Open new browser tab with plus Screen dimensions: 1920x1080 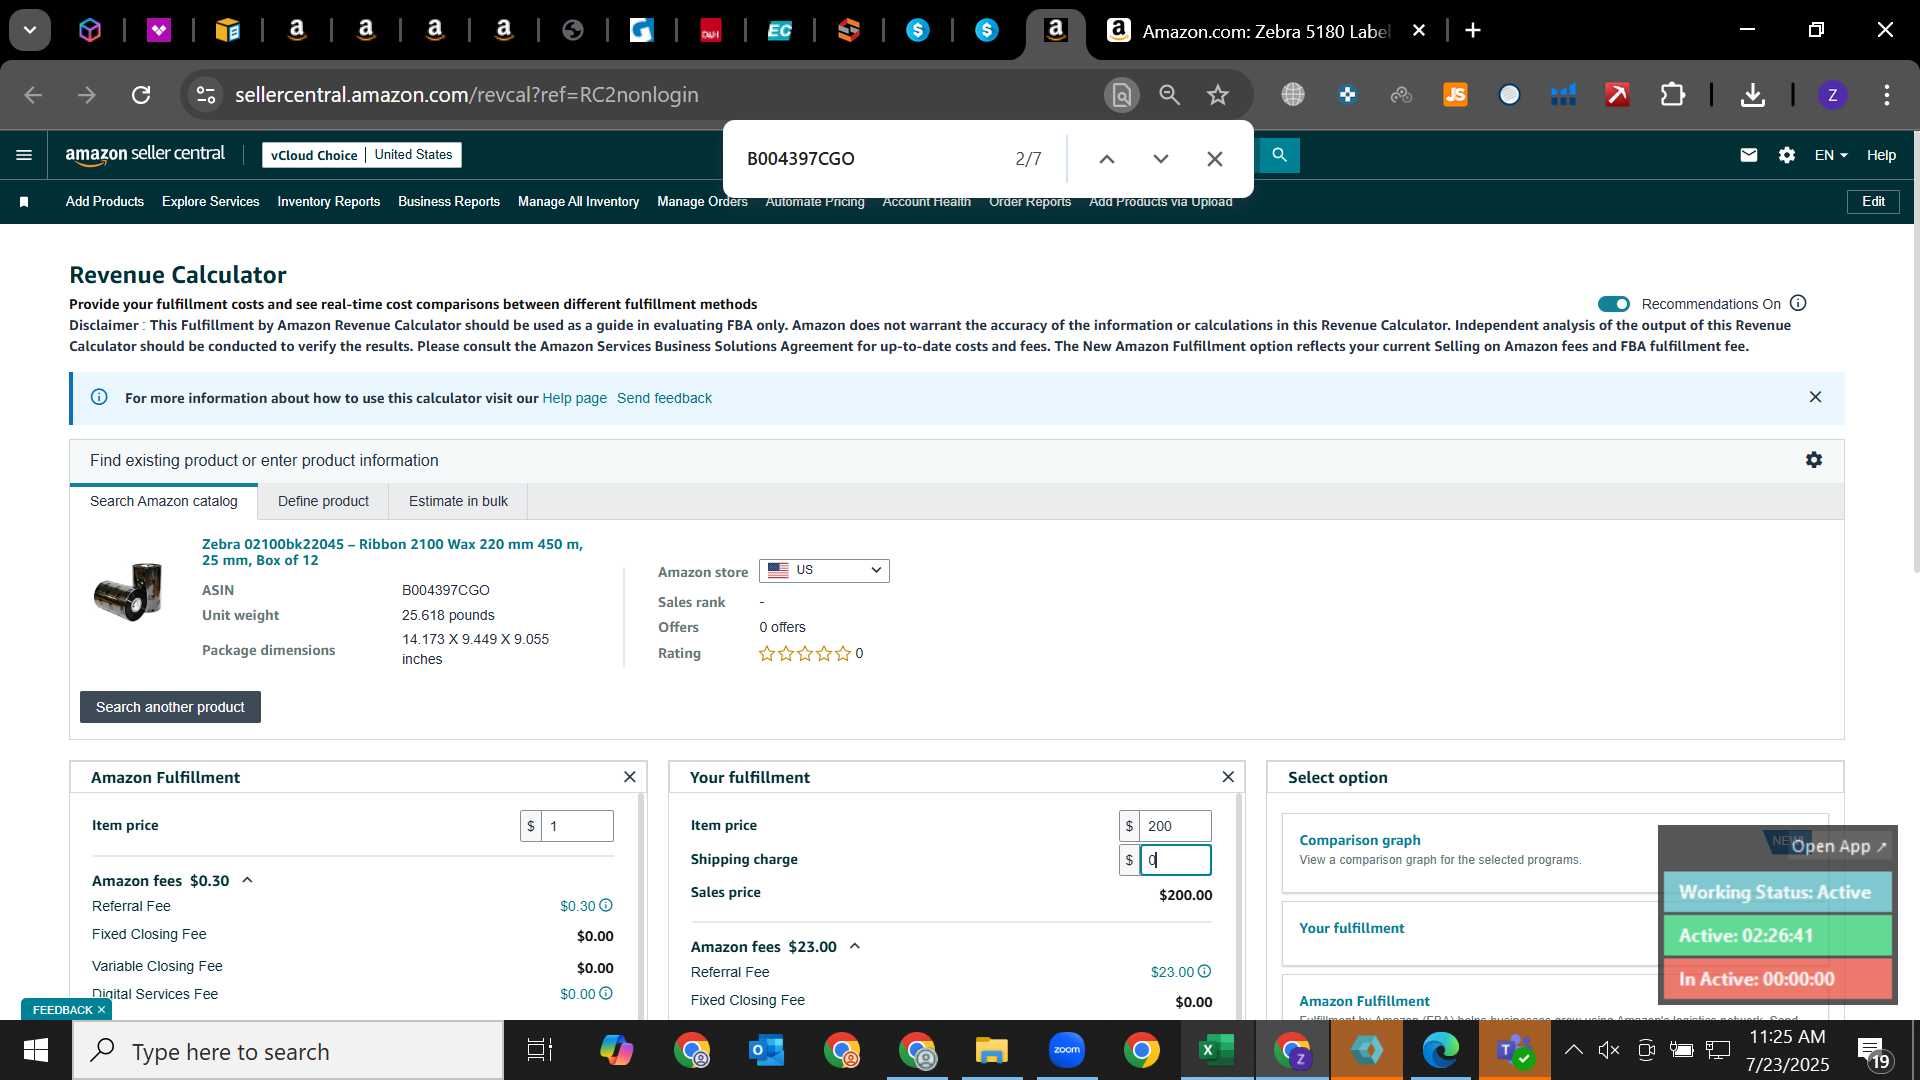click(1472, 31)
